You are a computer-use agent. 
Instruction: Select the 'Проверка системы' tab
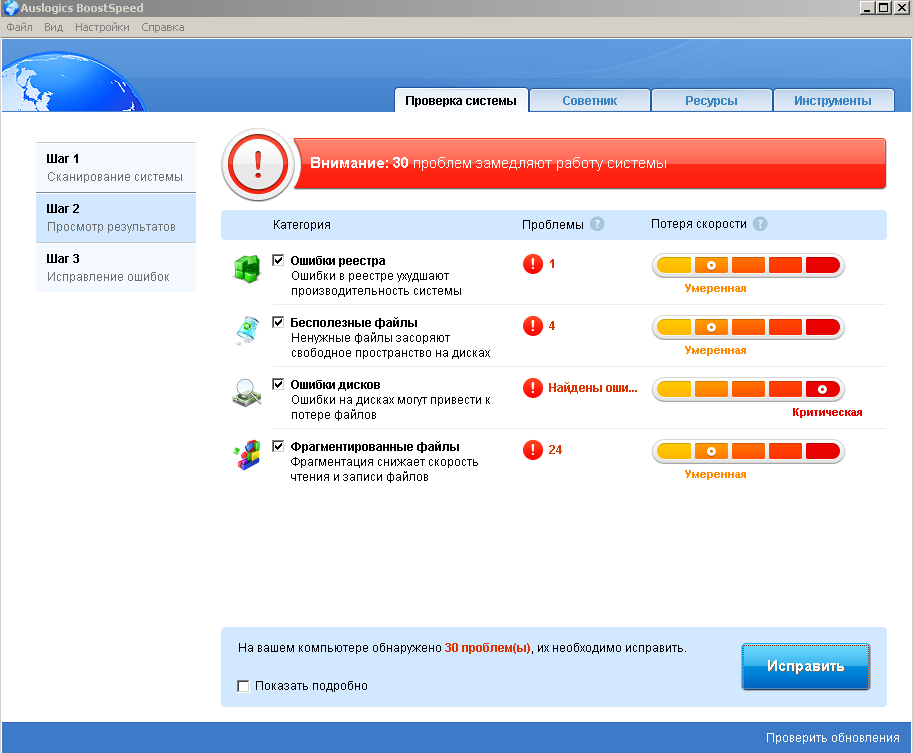point(461,100)
